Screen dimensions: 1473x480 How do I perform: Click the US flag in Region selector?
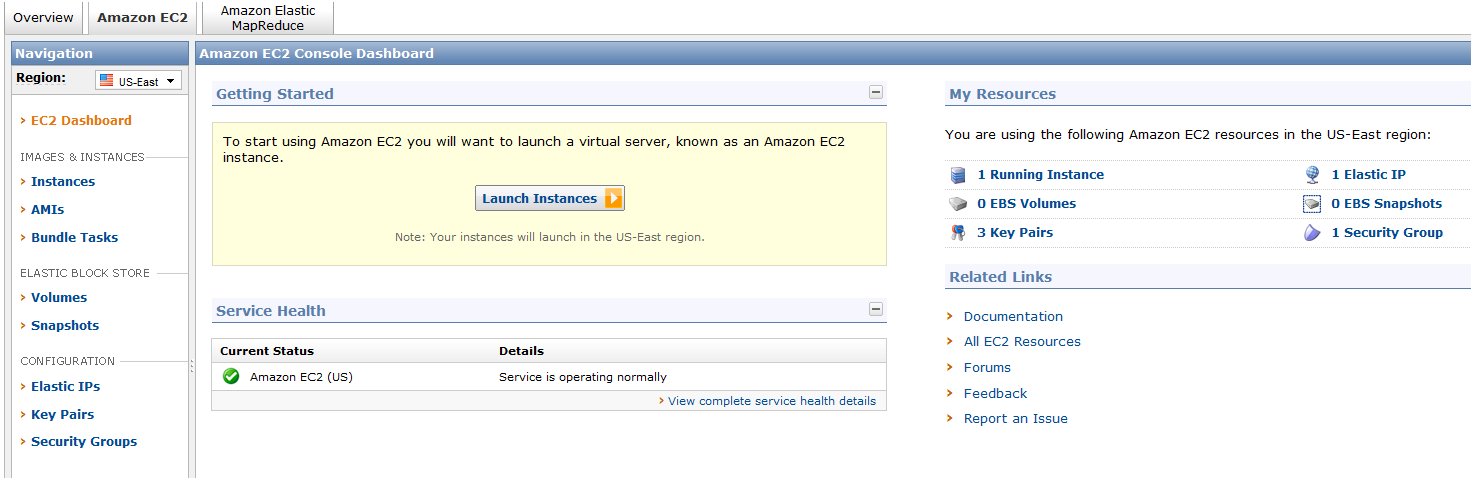click(x=106, y=81)
